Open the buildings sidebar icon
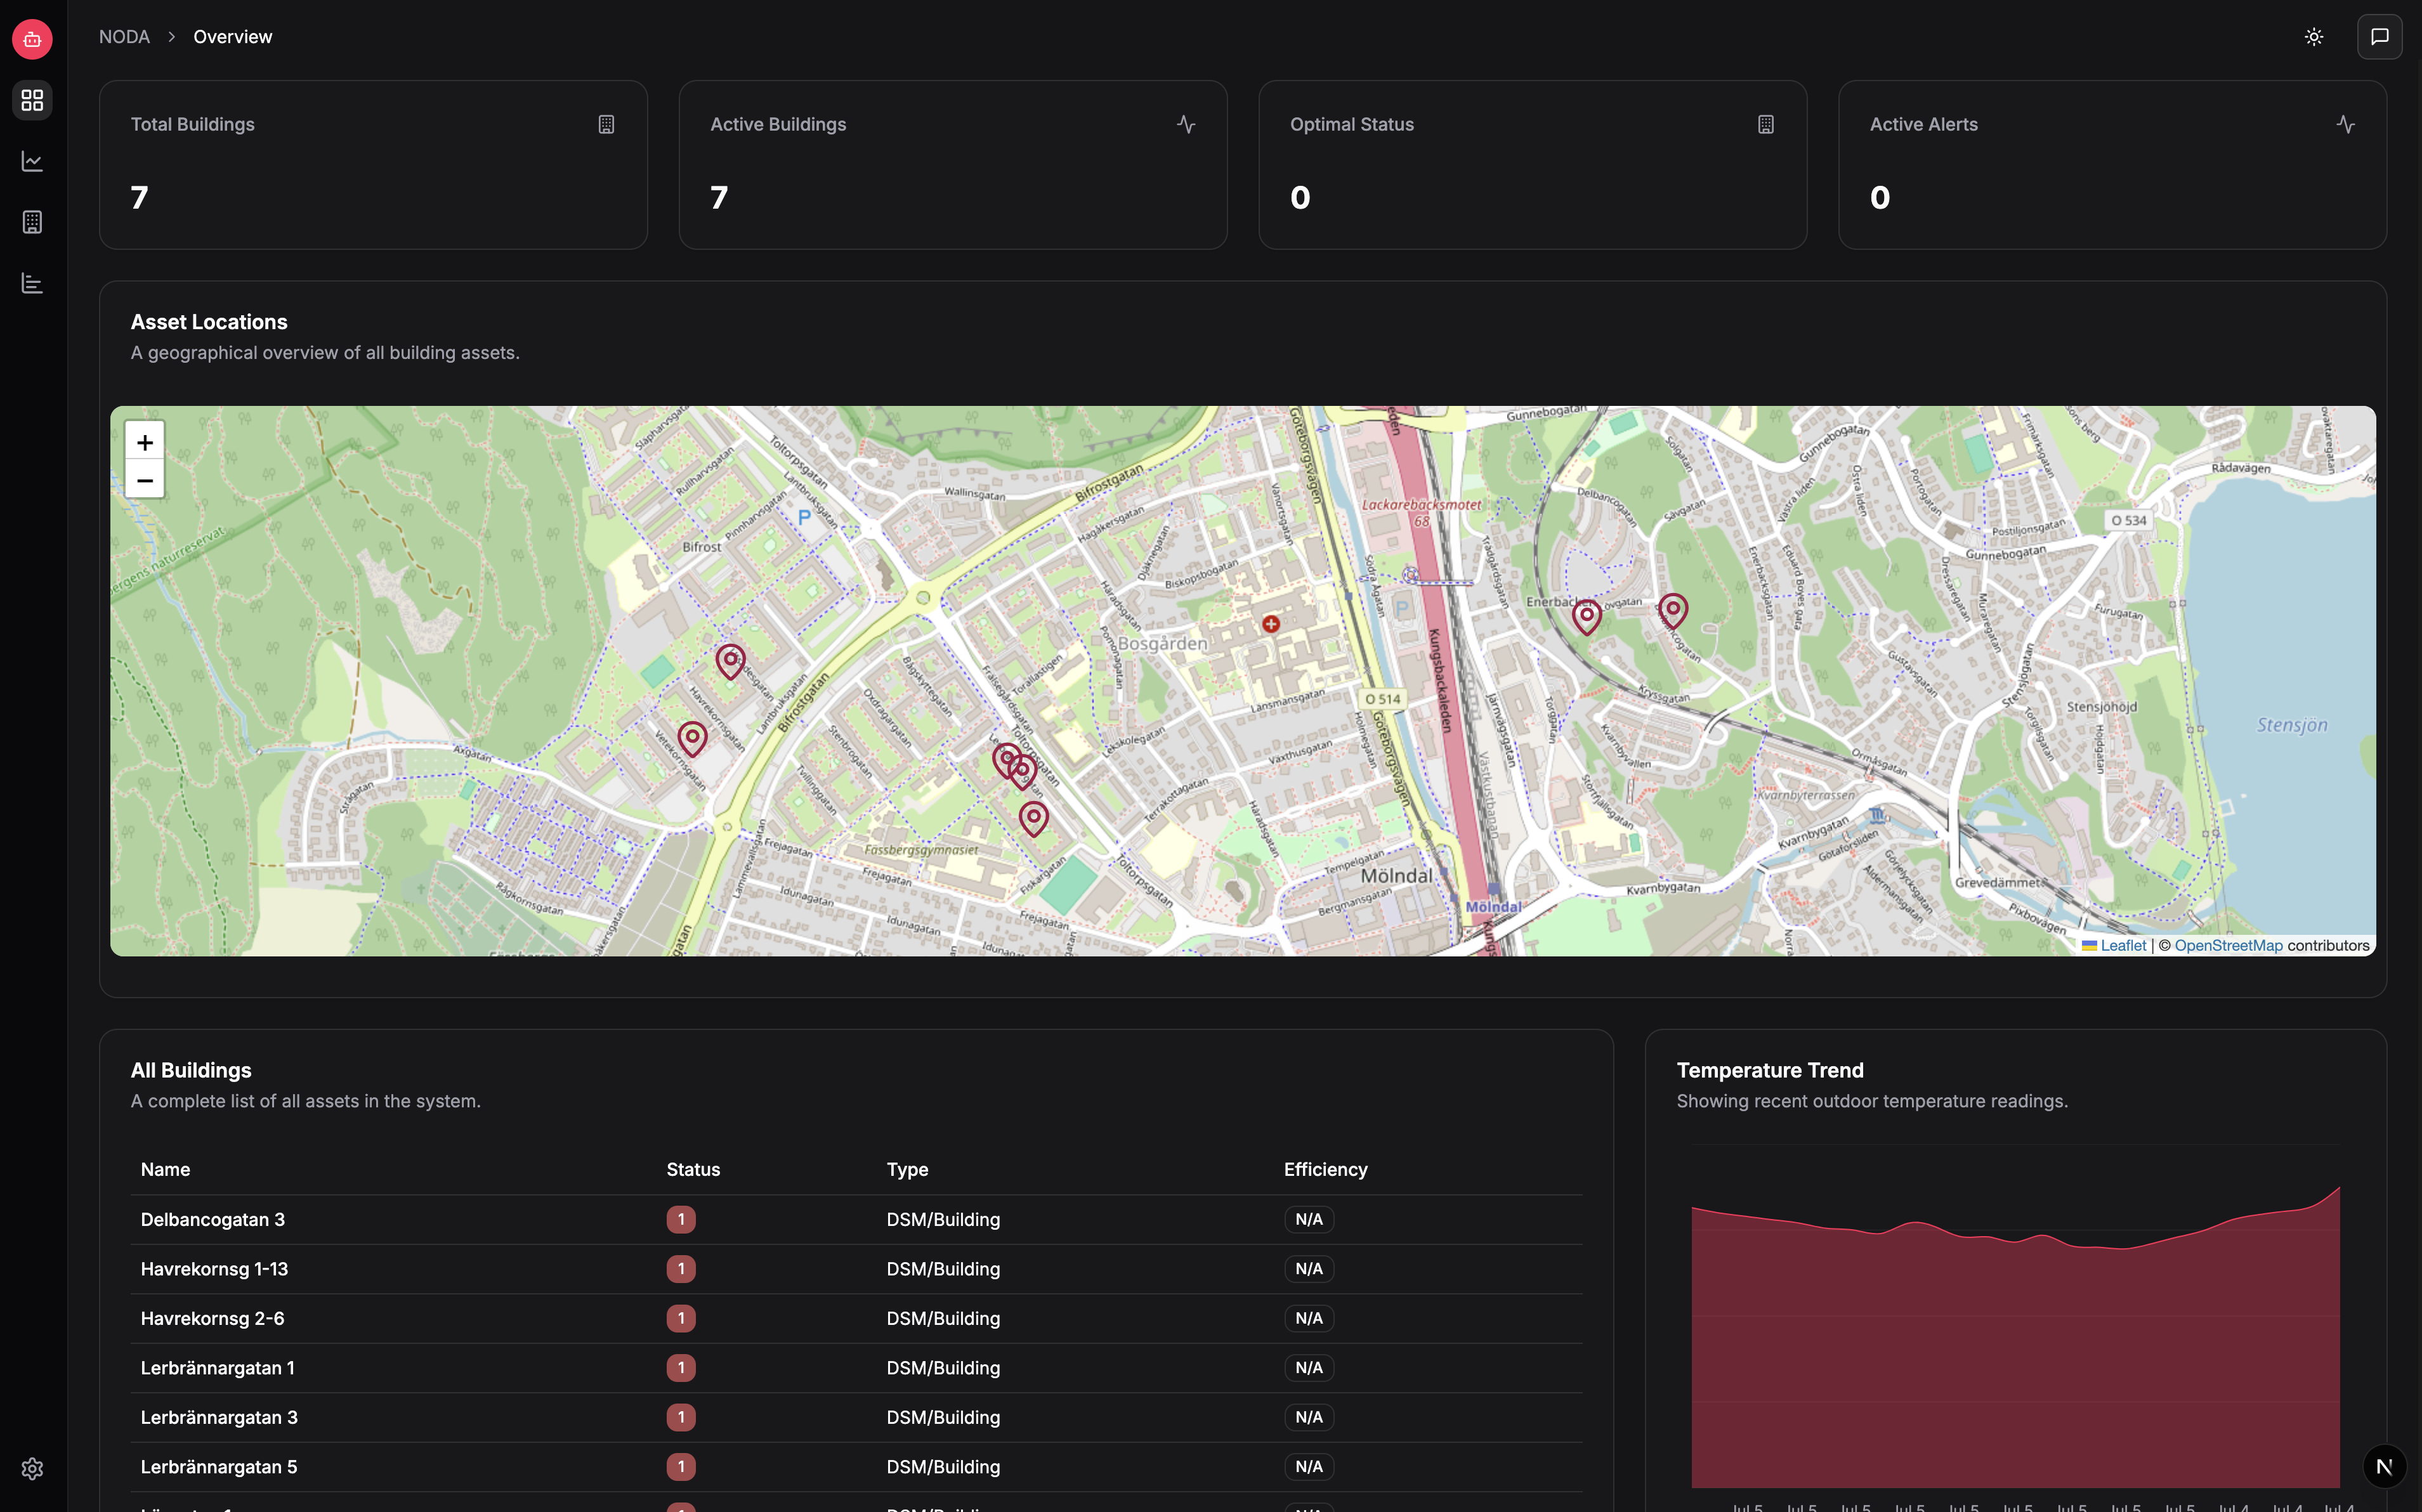This screenshot has height=1512, width=2422. 32,222
